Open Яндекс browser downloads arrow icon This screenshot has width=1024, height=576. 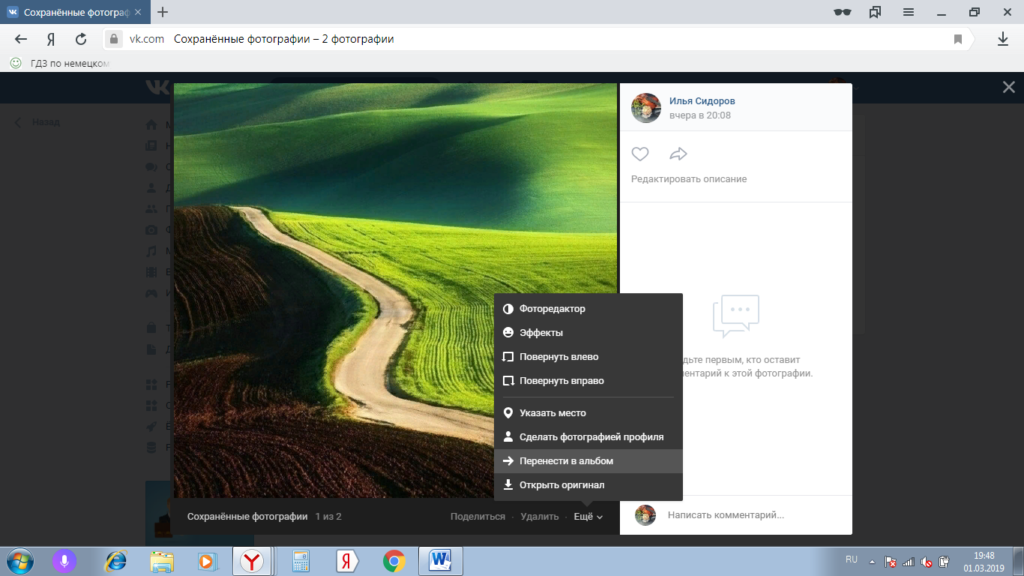(x=1002, y=39)
